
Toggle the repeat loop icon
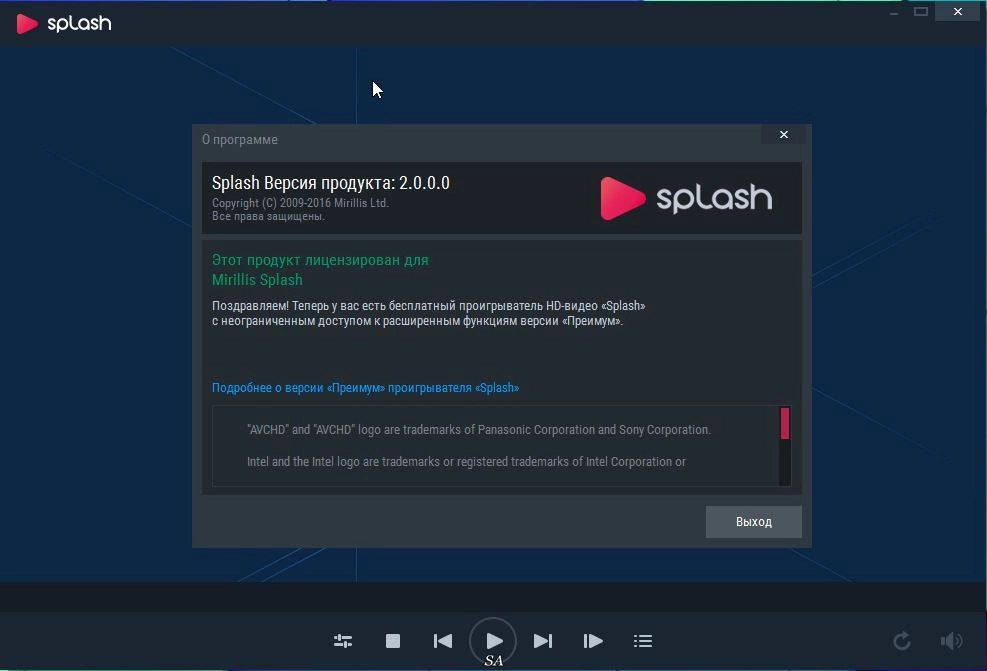click(x=901, y=641)
